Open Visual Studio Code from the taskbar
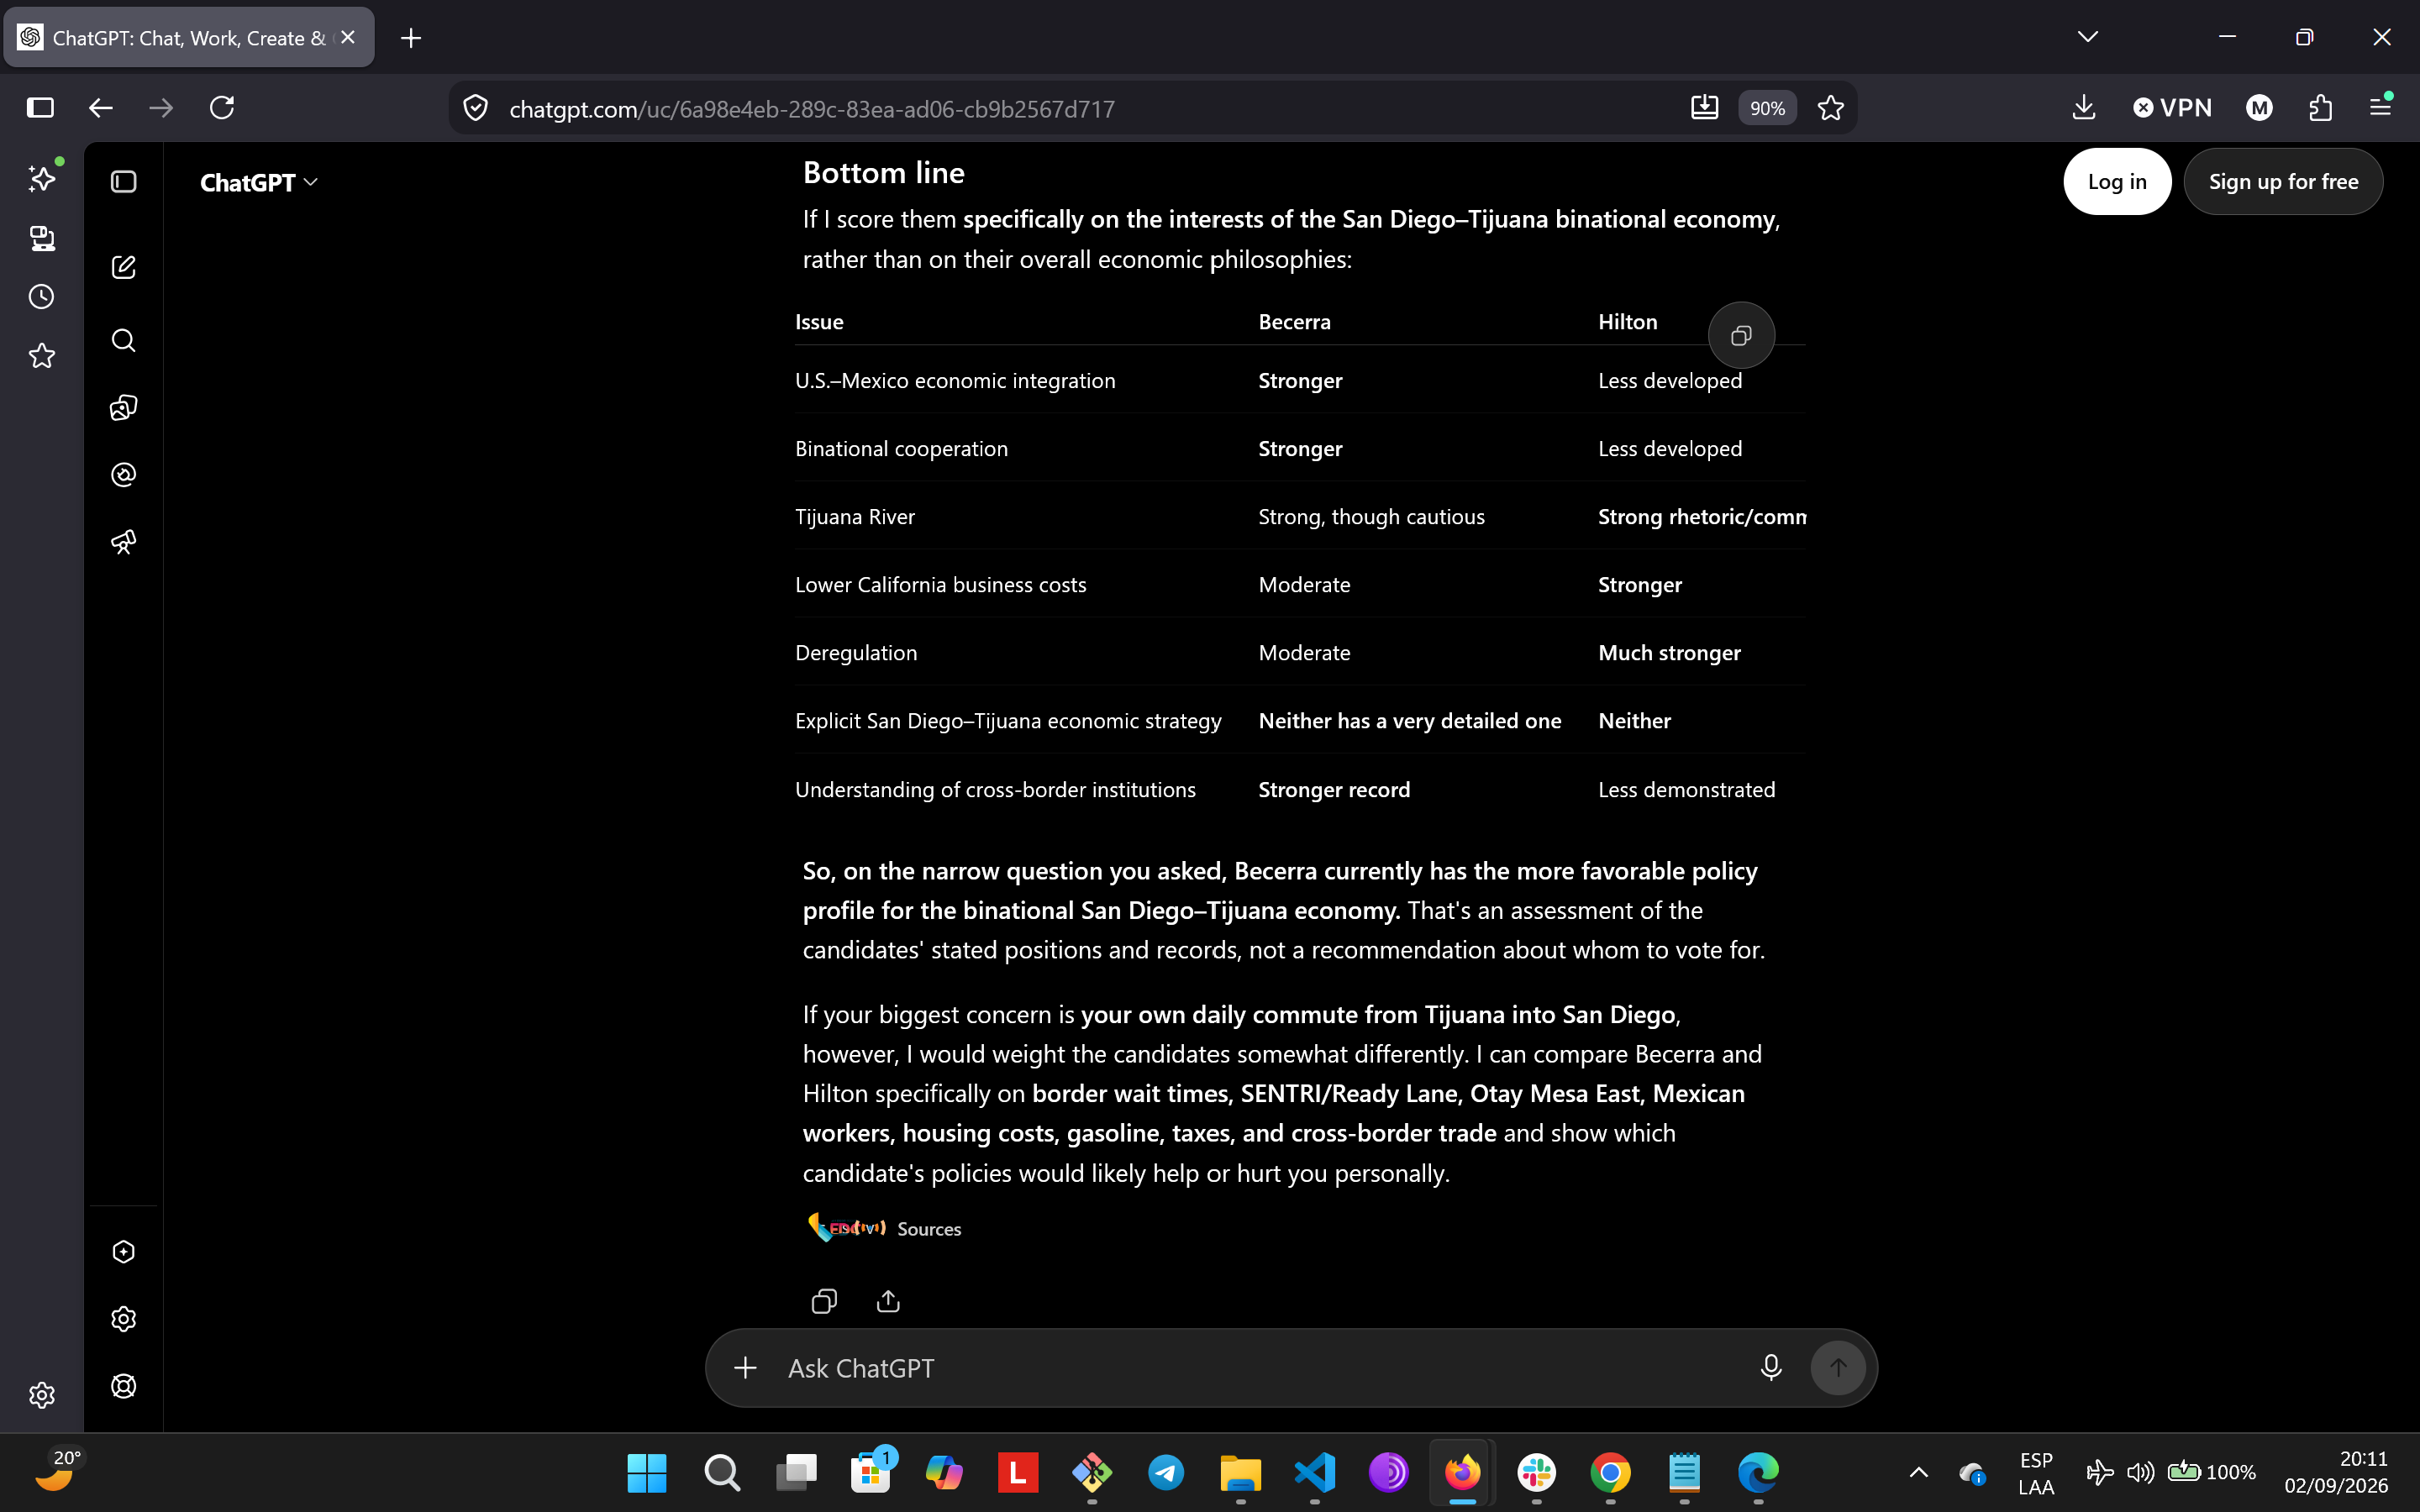This screenshot has width=2420, height=1512. (1314, 1472)
